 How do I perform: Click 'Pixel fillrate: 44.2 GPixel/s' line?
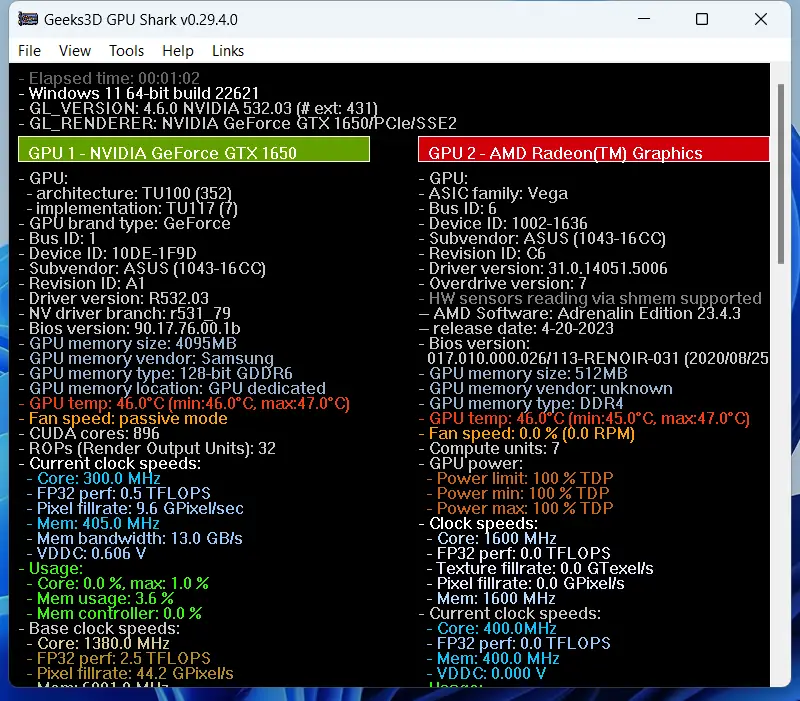(x=130, y=673)
